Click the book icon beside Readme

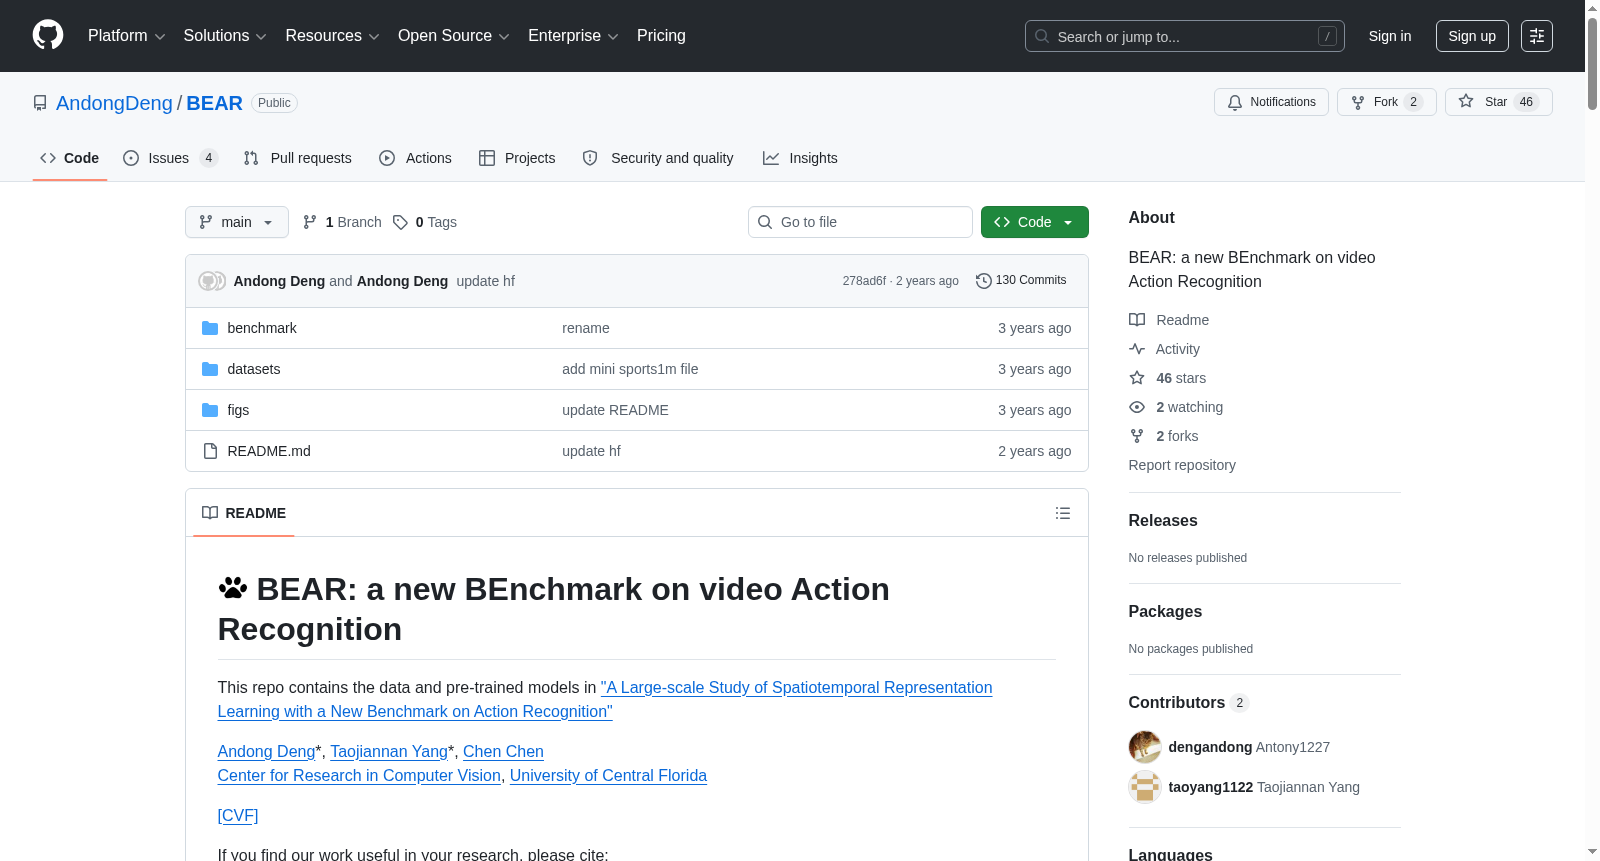click(x=1137, y=320)
